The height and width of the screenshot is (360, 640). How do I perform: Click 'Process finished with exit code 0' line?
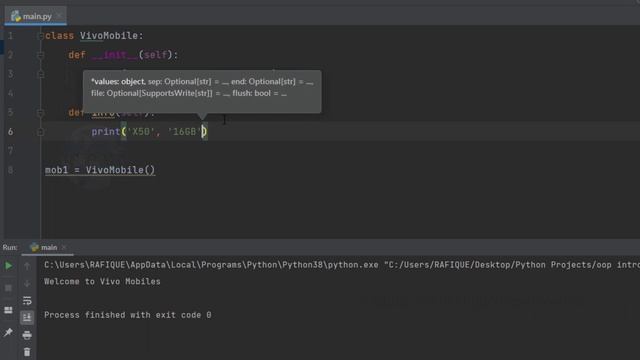tap(128, 315)
